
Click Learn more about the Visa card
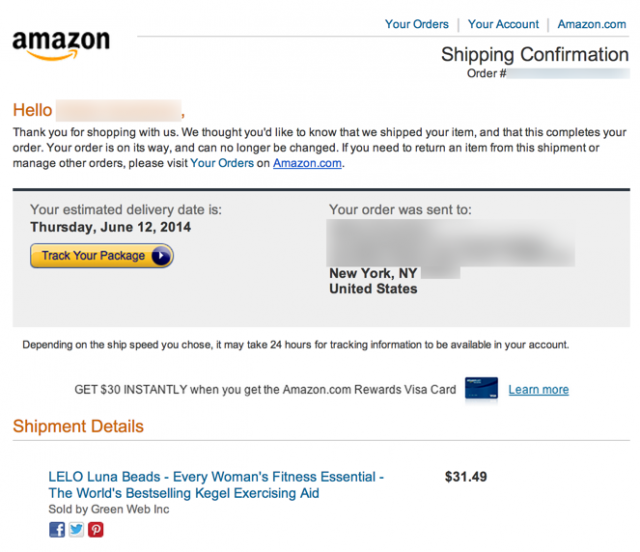538,390
